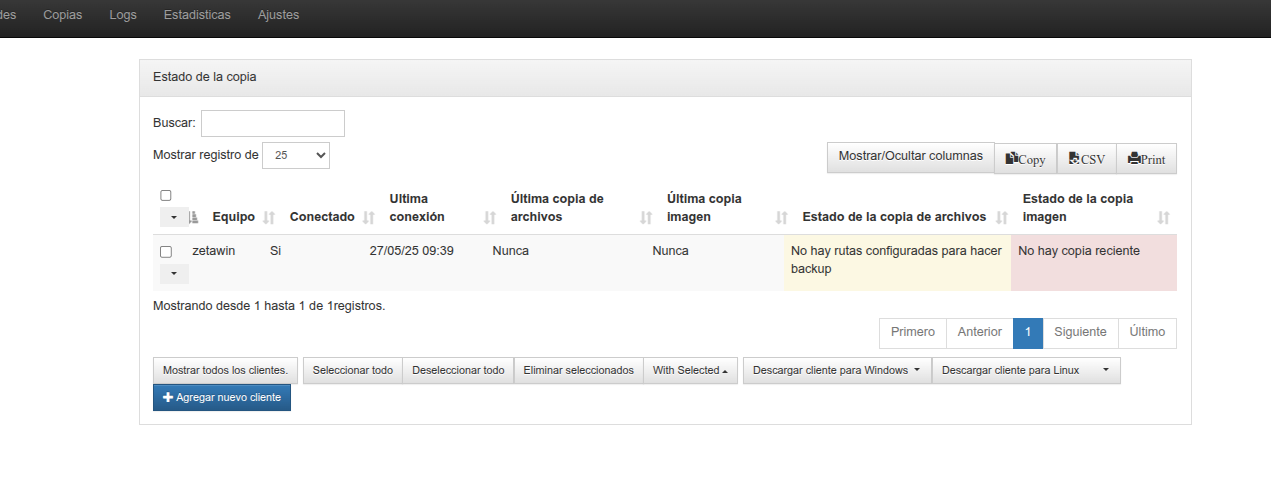Open the Logs menu item
The width and height of the screenshot is (1271, 485).
123,15
